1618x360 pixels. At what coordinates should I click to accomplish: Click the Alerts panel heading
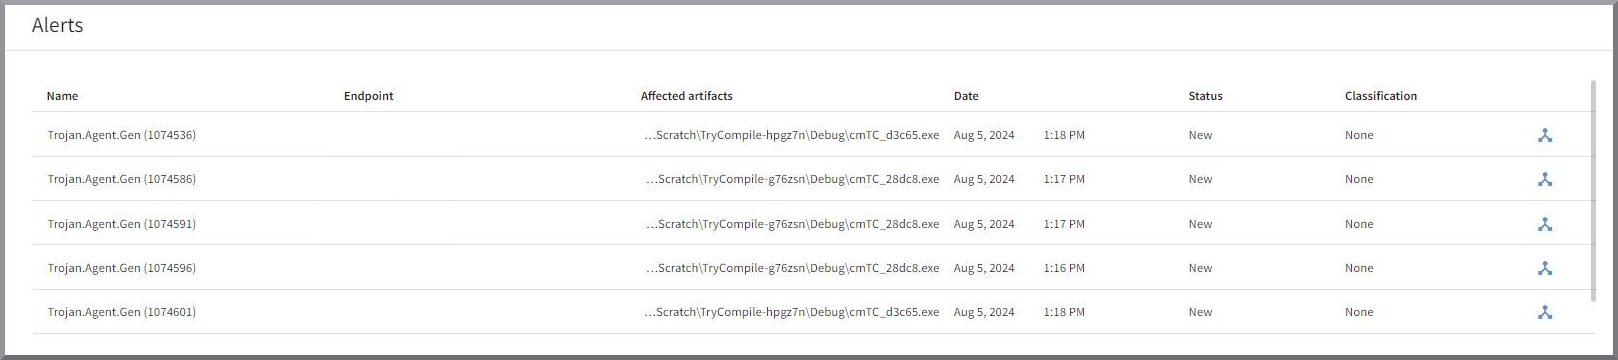57,26
